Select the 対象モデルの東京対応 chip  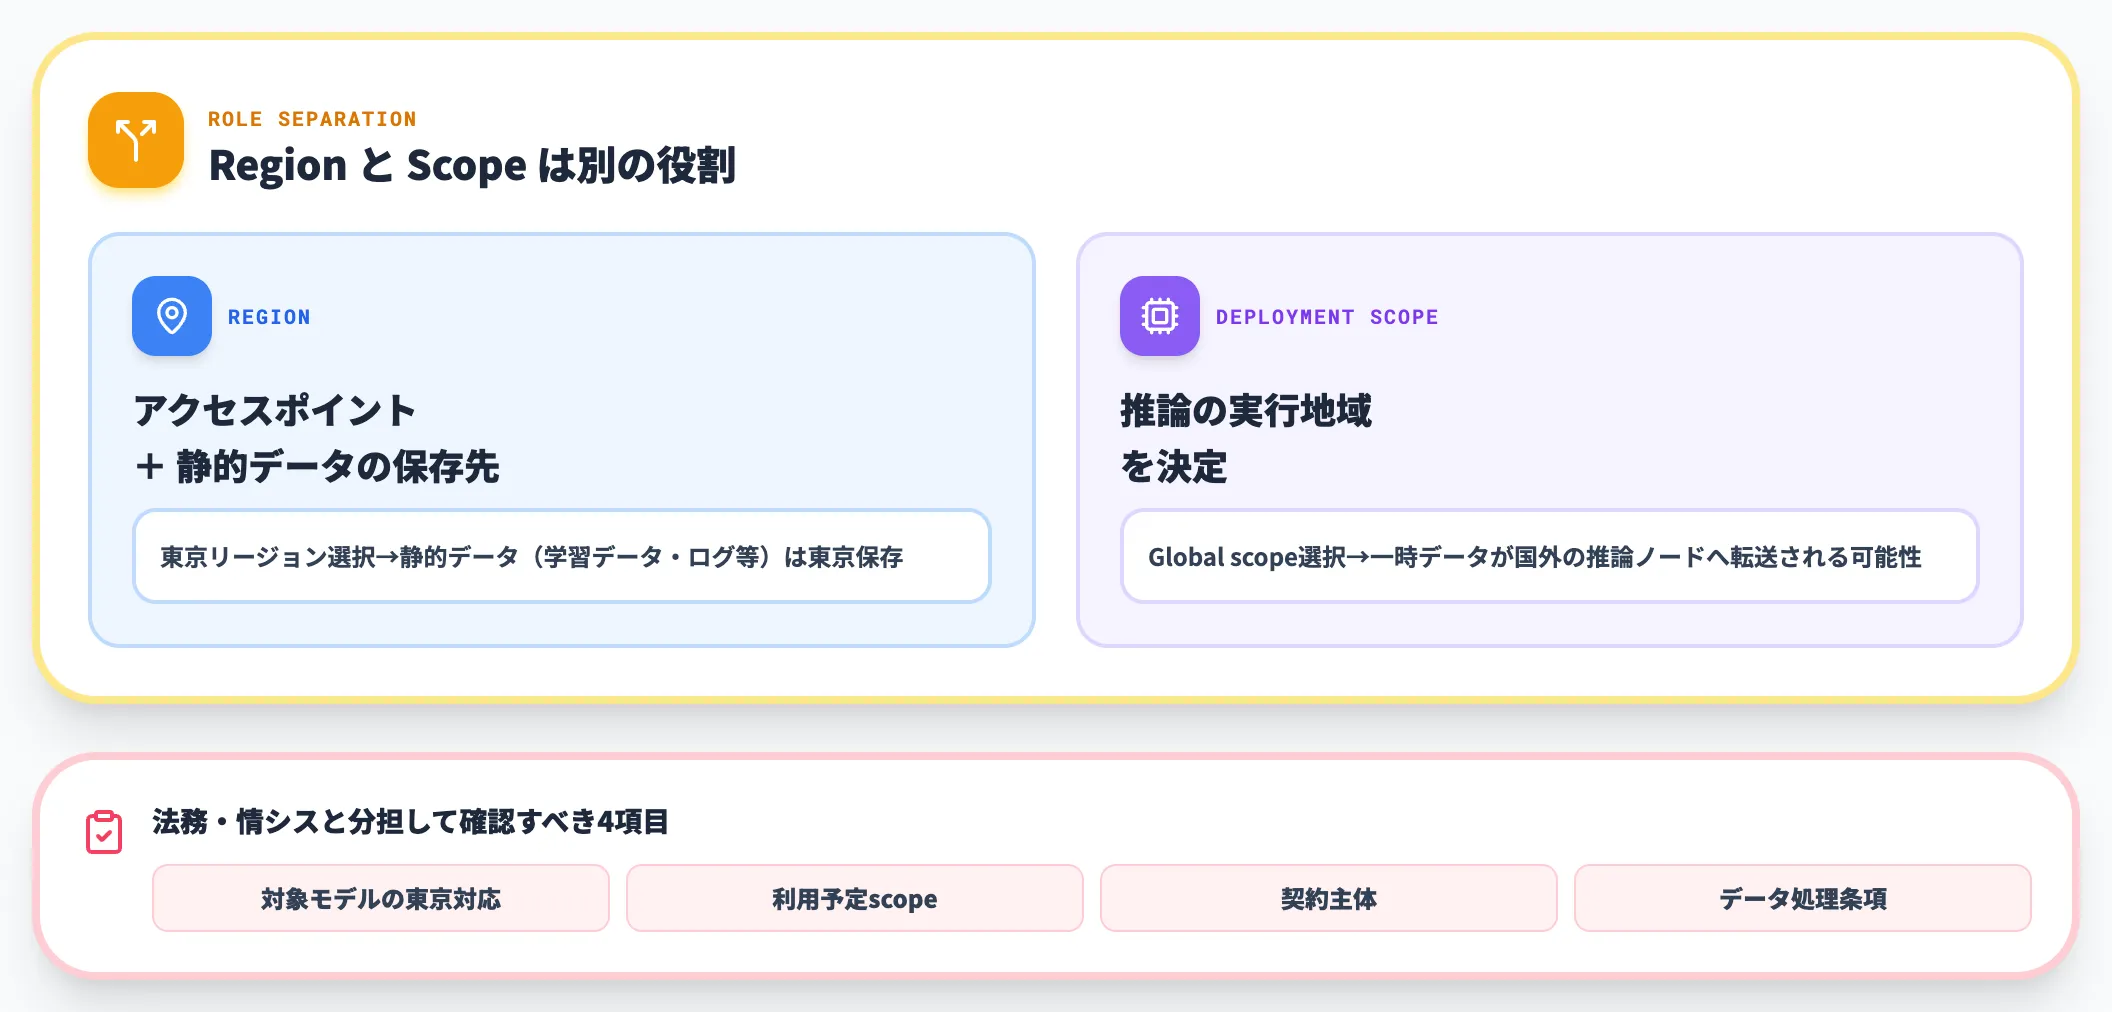click(x=381, y=898)
